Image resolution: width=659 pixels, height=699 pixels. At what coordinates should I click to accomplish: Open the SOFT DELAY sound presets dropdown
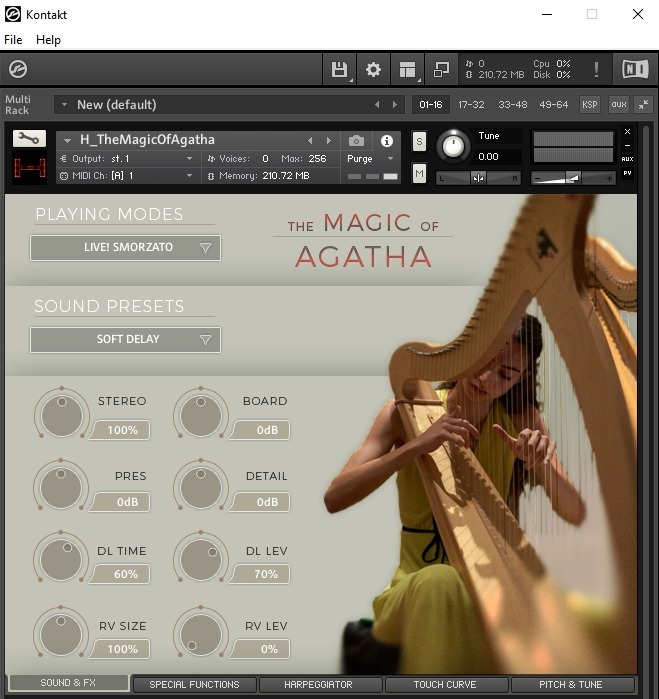(125, 340)
